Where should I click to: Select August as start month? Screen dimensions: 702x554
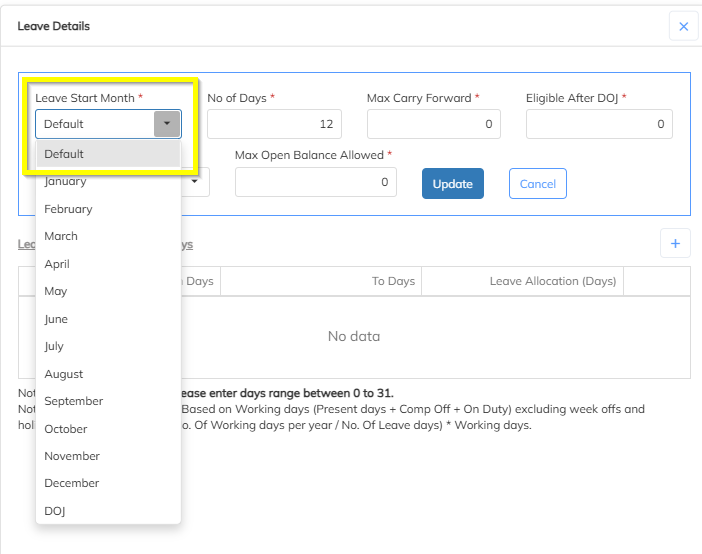64,374
